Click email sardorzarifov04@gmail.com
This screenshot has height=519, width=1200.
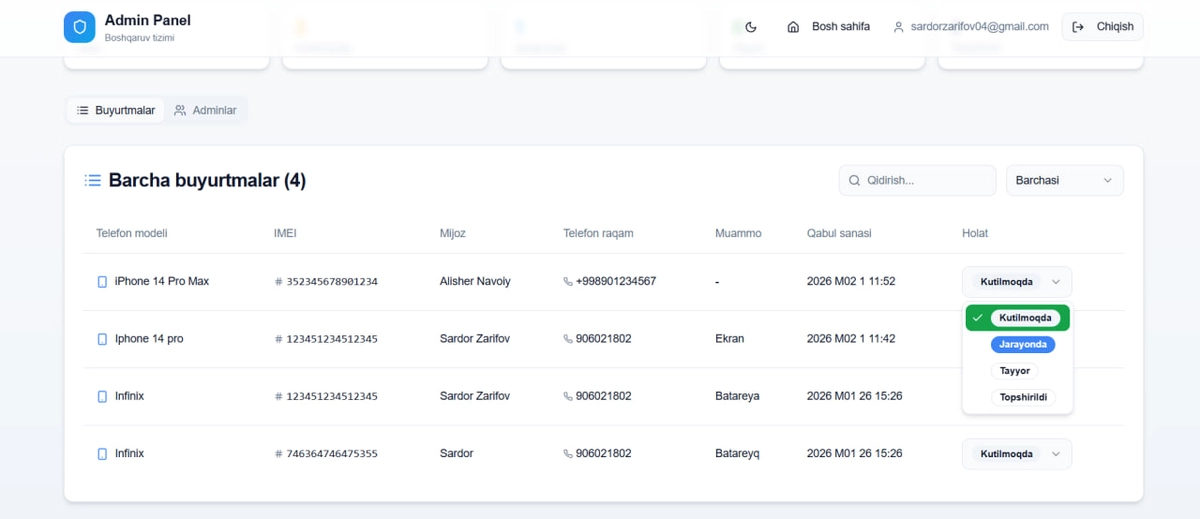(979, 27)
